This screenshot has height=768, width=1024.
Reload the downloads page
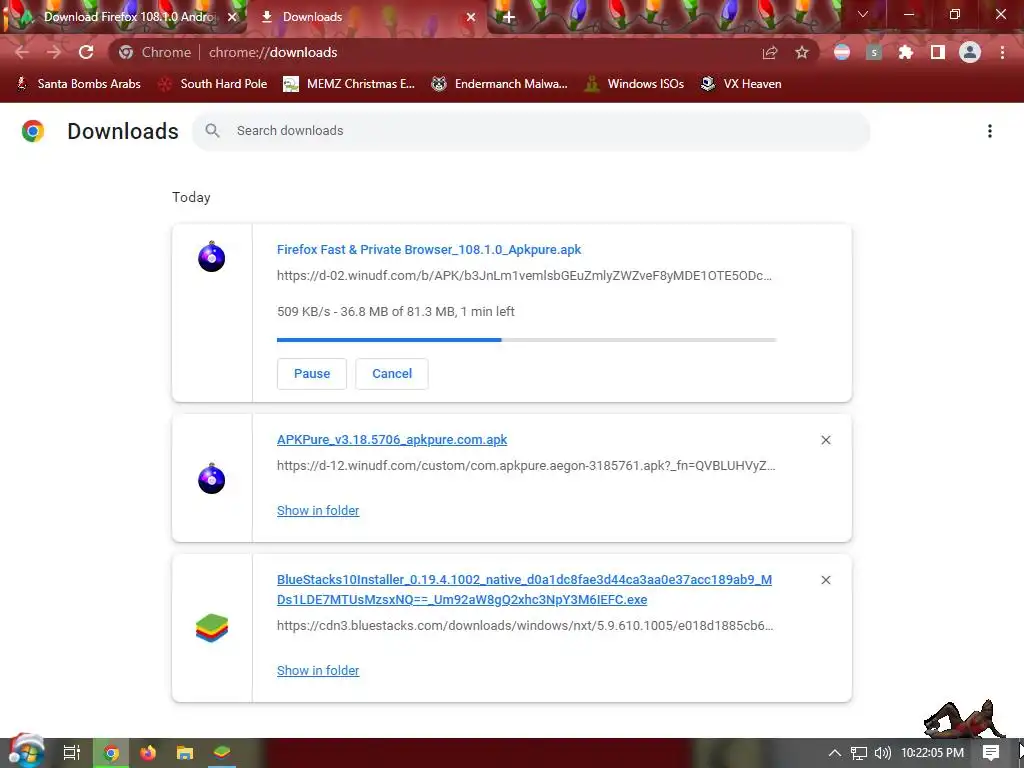[x=86, y=52]
